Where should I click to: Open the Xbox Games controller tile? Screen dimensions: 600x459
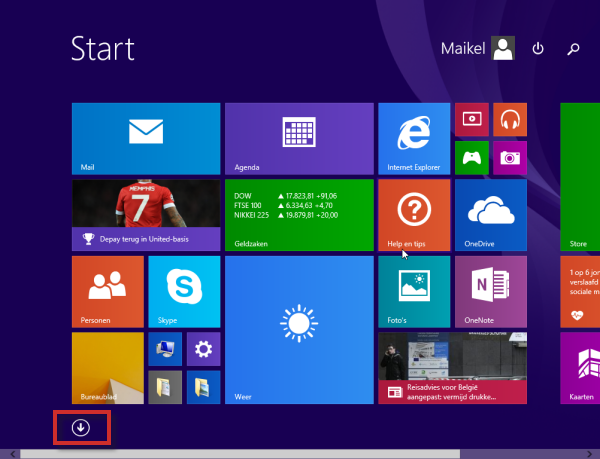click(472, 158)
